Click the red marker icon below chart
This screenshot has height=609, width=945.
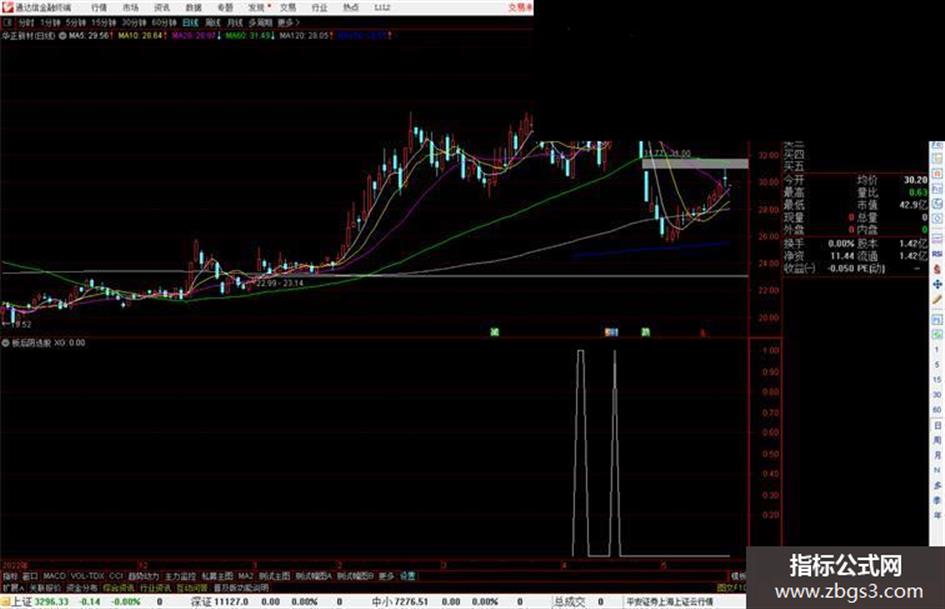point(702,332)
